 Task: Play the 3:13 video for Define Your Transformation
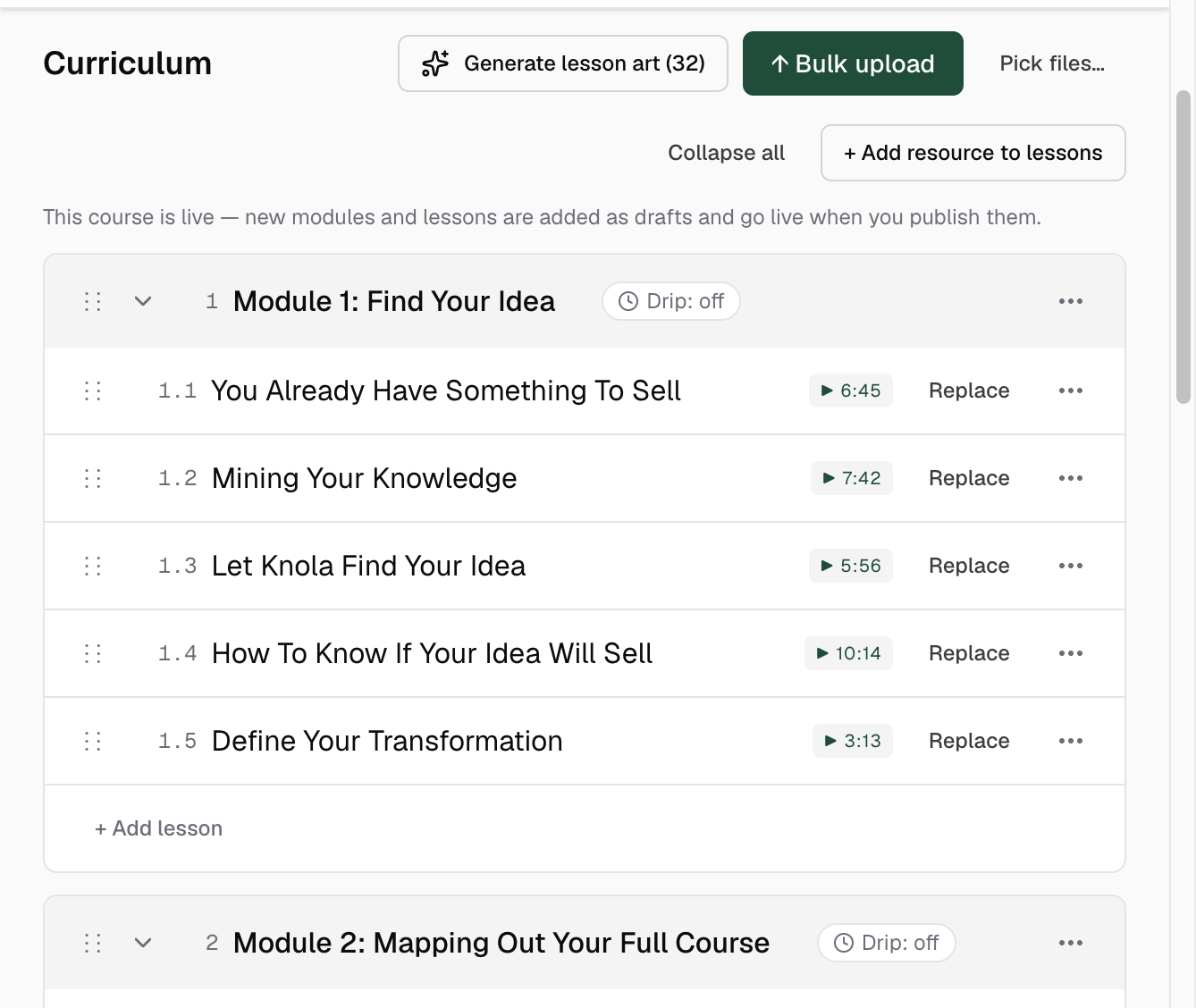(x=852, y=741)
